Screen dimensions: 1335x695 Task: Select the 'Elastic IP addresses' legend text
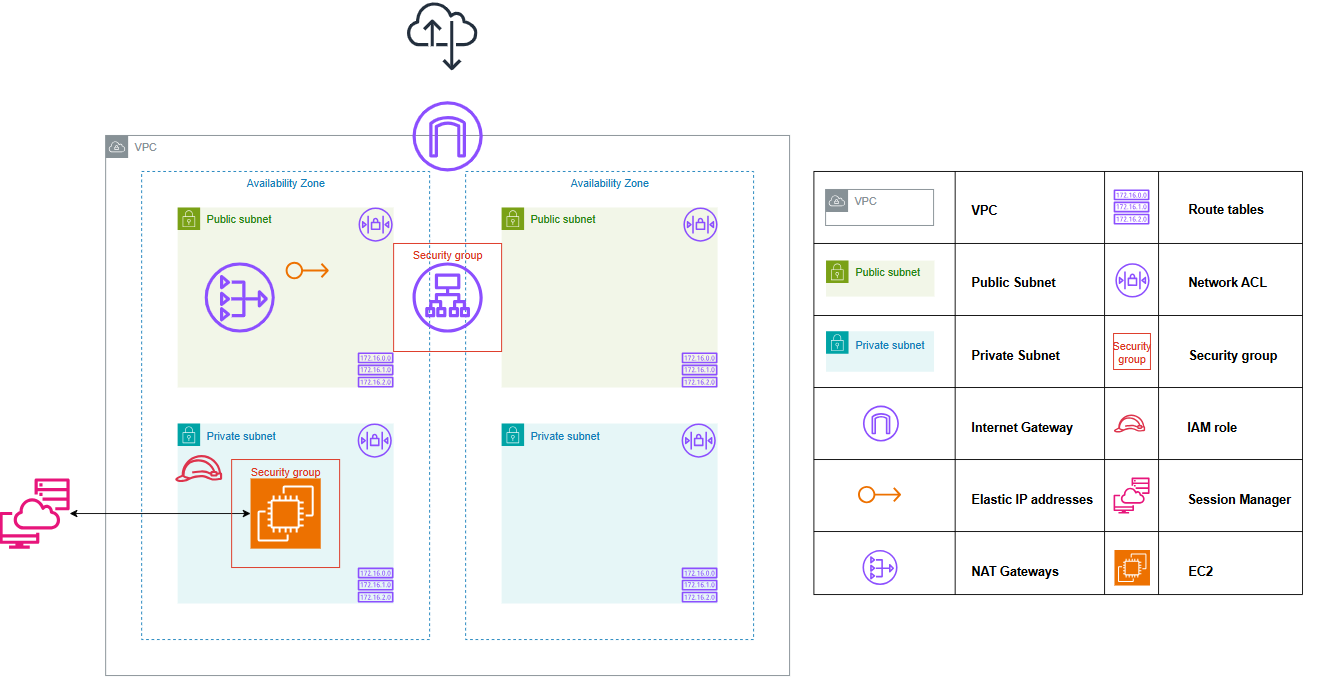click(1032, 499)
